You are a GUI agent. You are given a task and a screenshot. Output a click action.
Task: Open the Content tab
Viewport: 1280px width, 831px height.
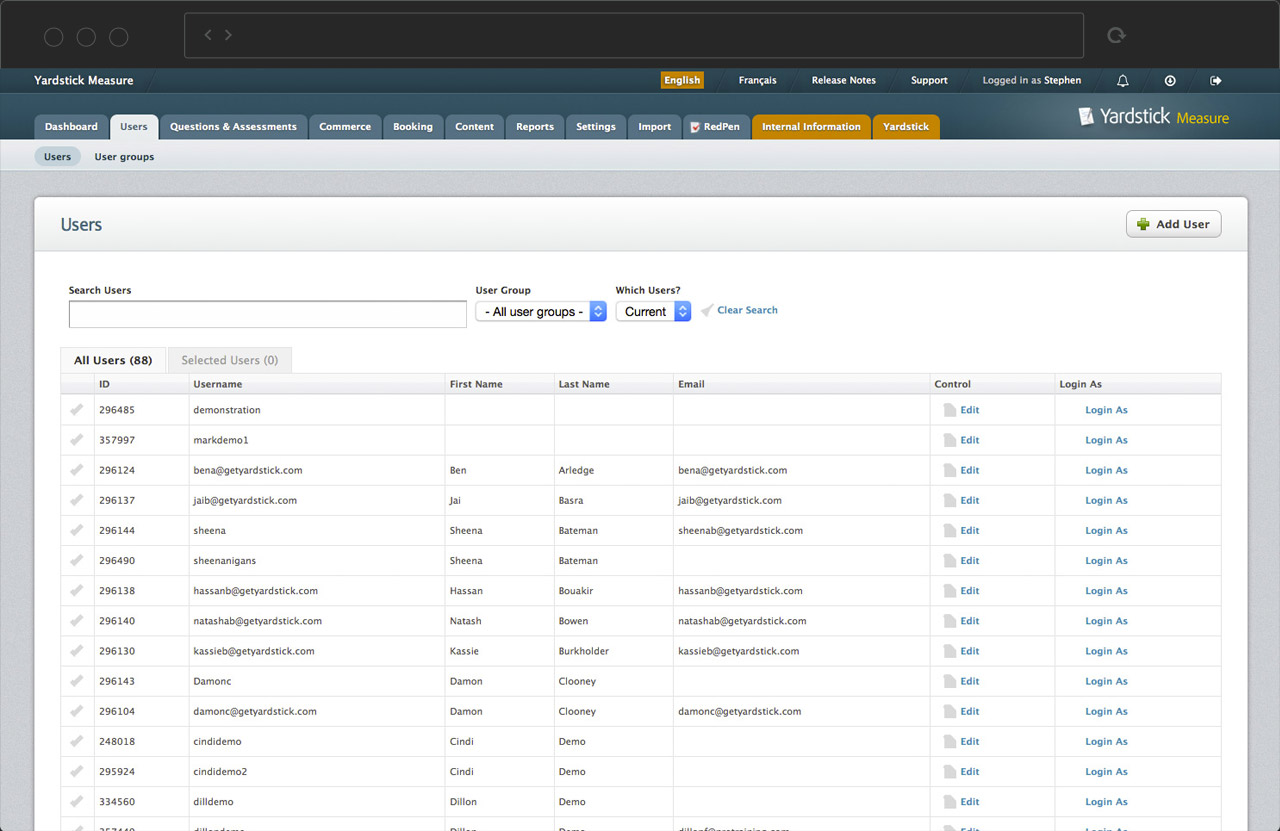475,127
